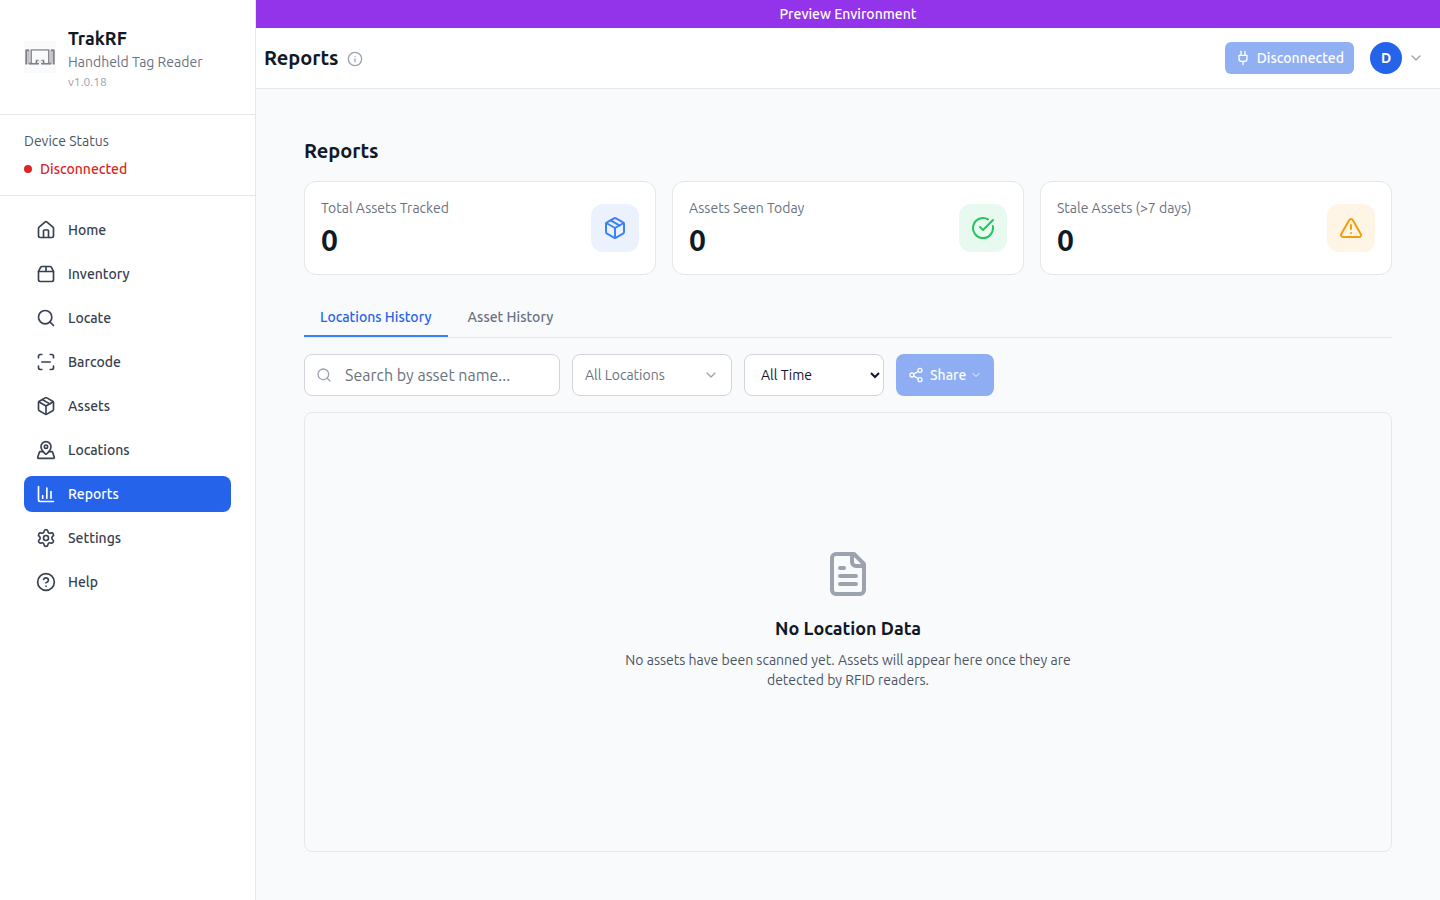The width and height of the screenshot is (1440, 900).
Task: Open Settings via the gear icon
Action: pos(46,537)
